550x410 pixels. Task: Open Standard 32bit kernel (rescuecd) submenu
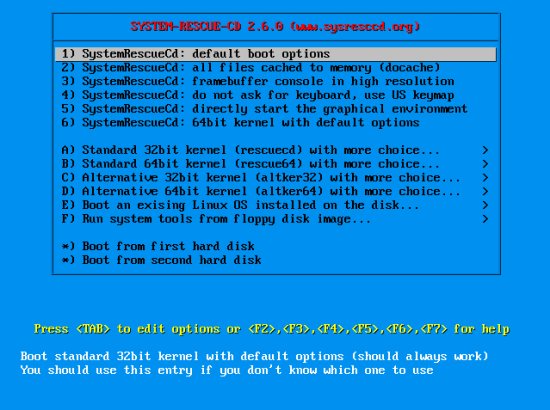pos(276,150)
